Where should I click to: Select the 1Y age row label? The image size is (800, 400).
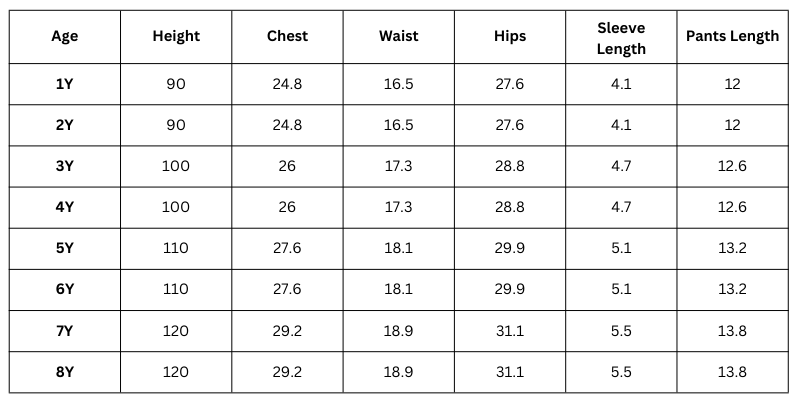(x=65, y=84)
